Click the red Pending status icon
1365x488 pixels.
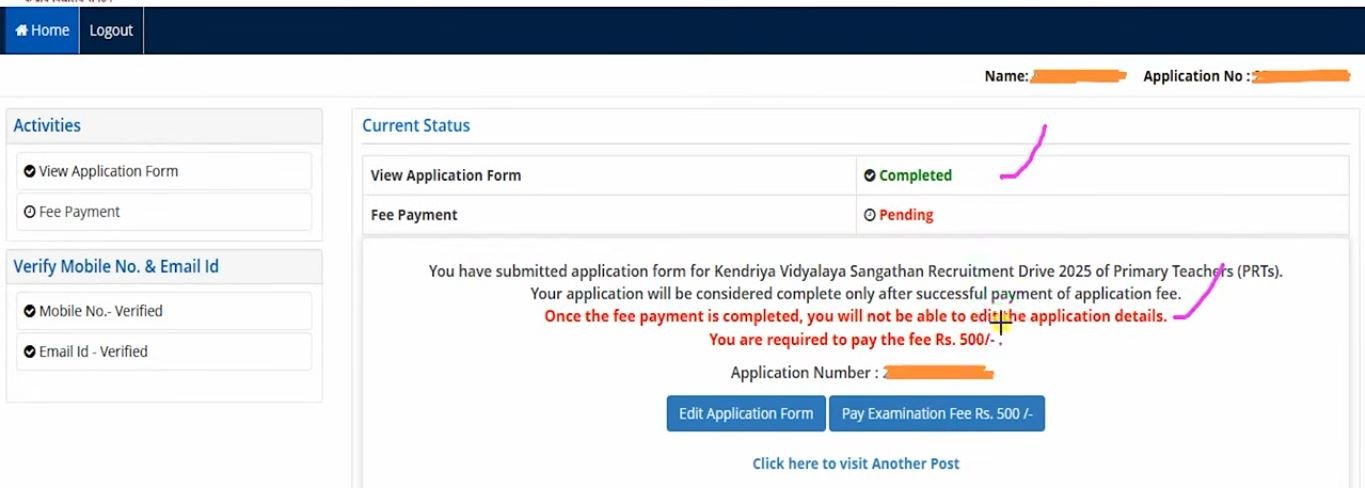[870, 215]
